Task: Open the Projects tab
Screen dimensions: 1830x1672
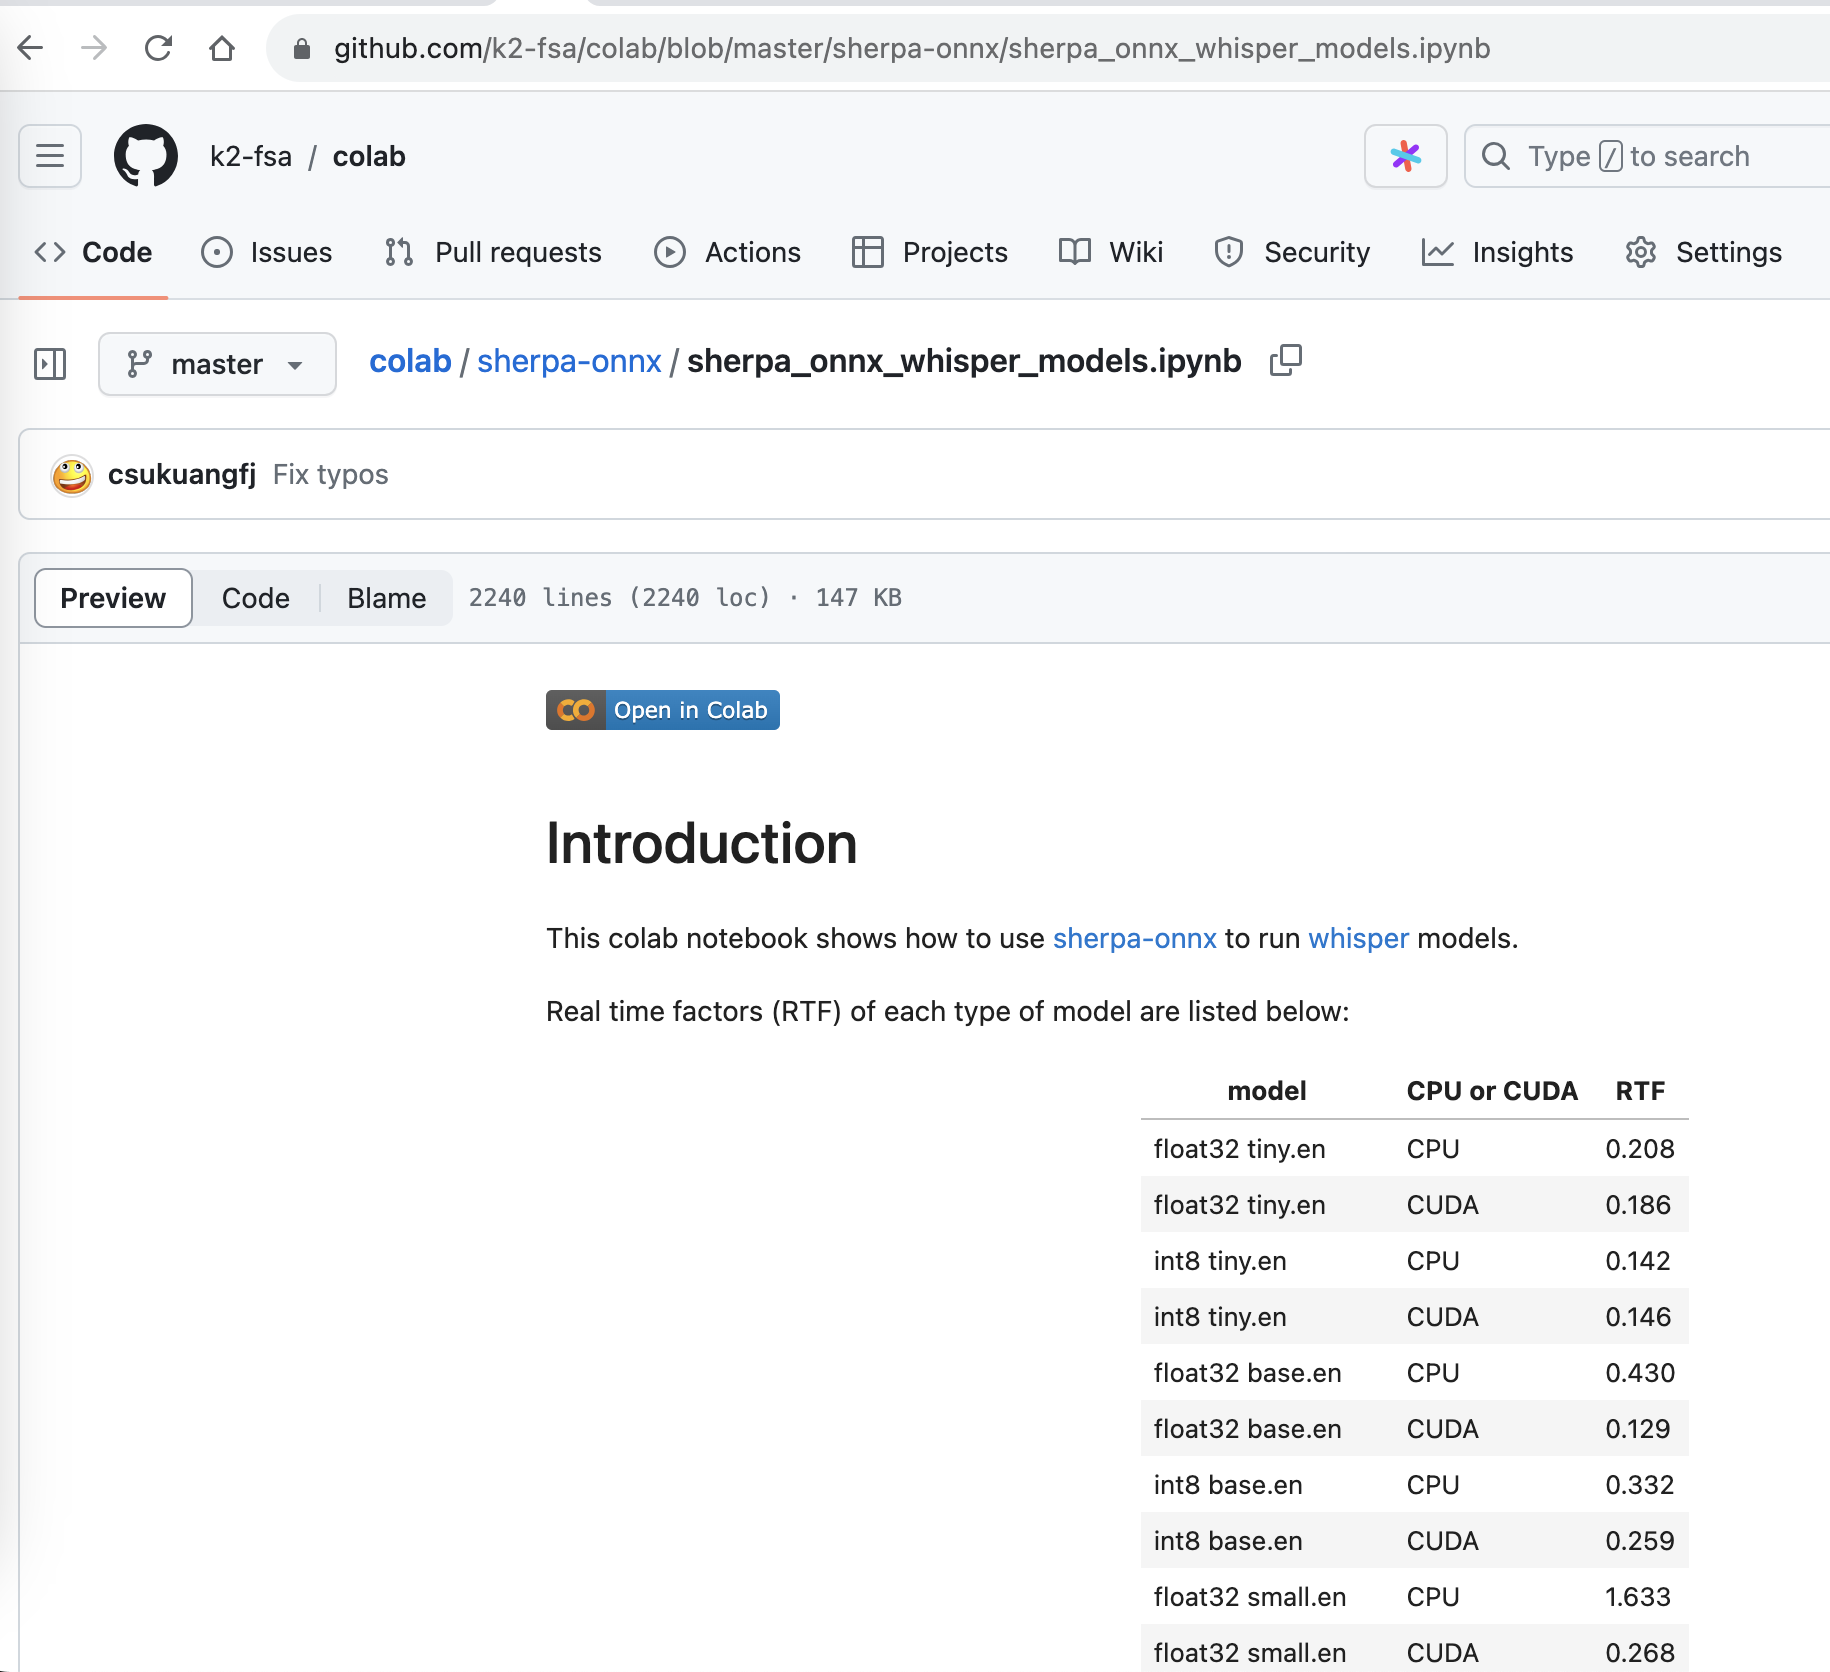Action: click(x=929, y=252)
